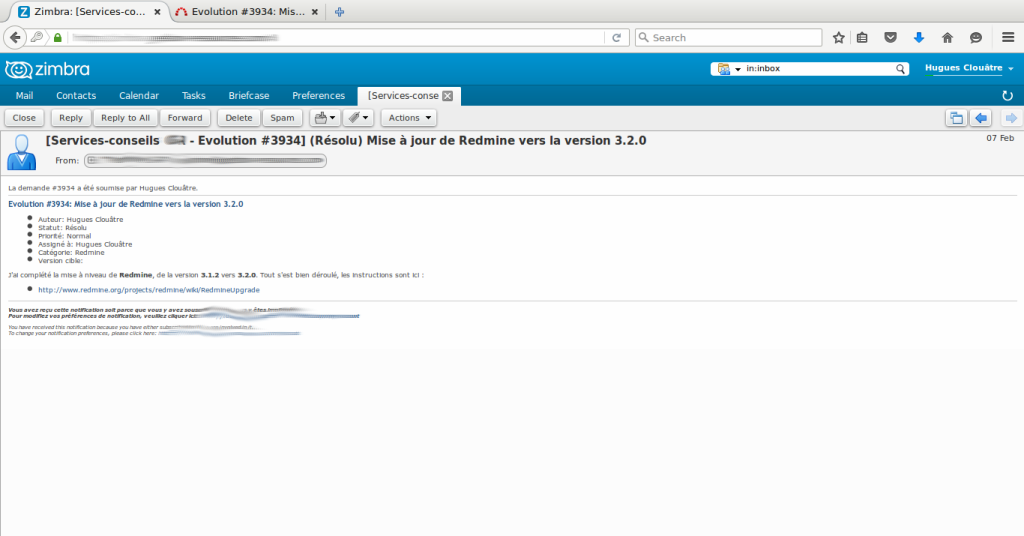Go to browser home icon
This screenshot has height=536, width=1024.
947,38
